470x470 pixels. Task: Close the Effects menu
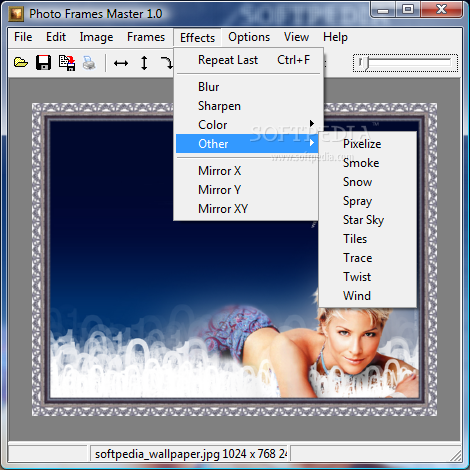(197, 38)
